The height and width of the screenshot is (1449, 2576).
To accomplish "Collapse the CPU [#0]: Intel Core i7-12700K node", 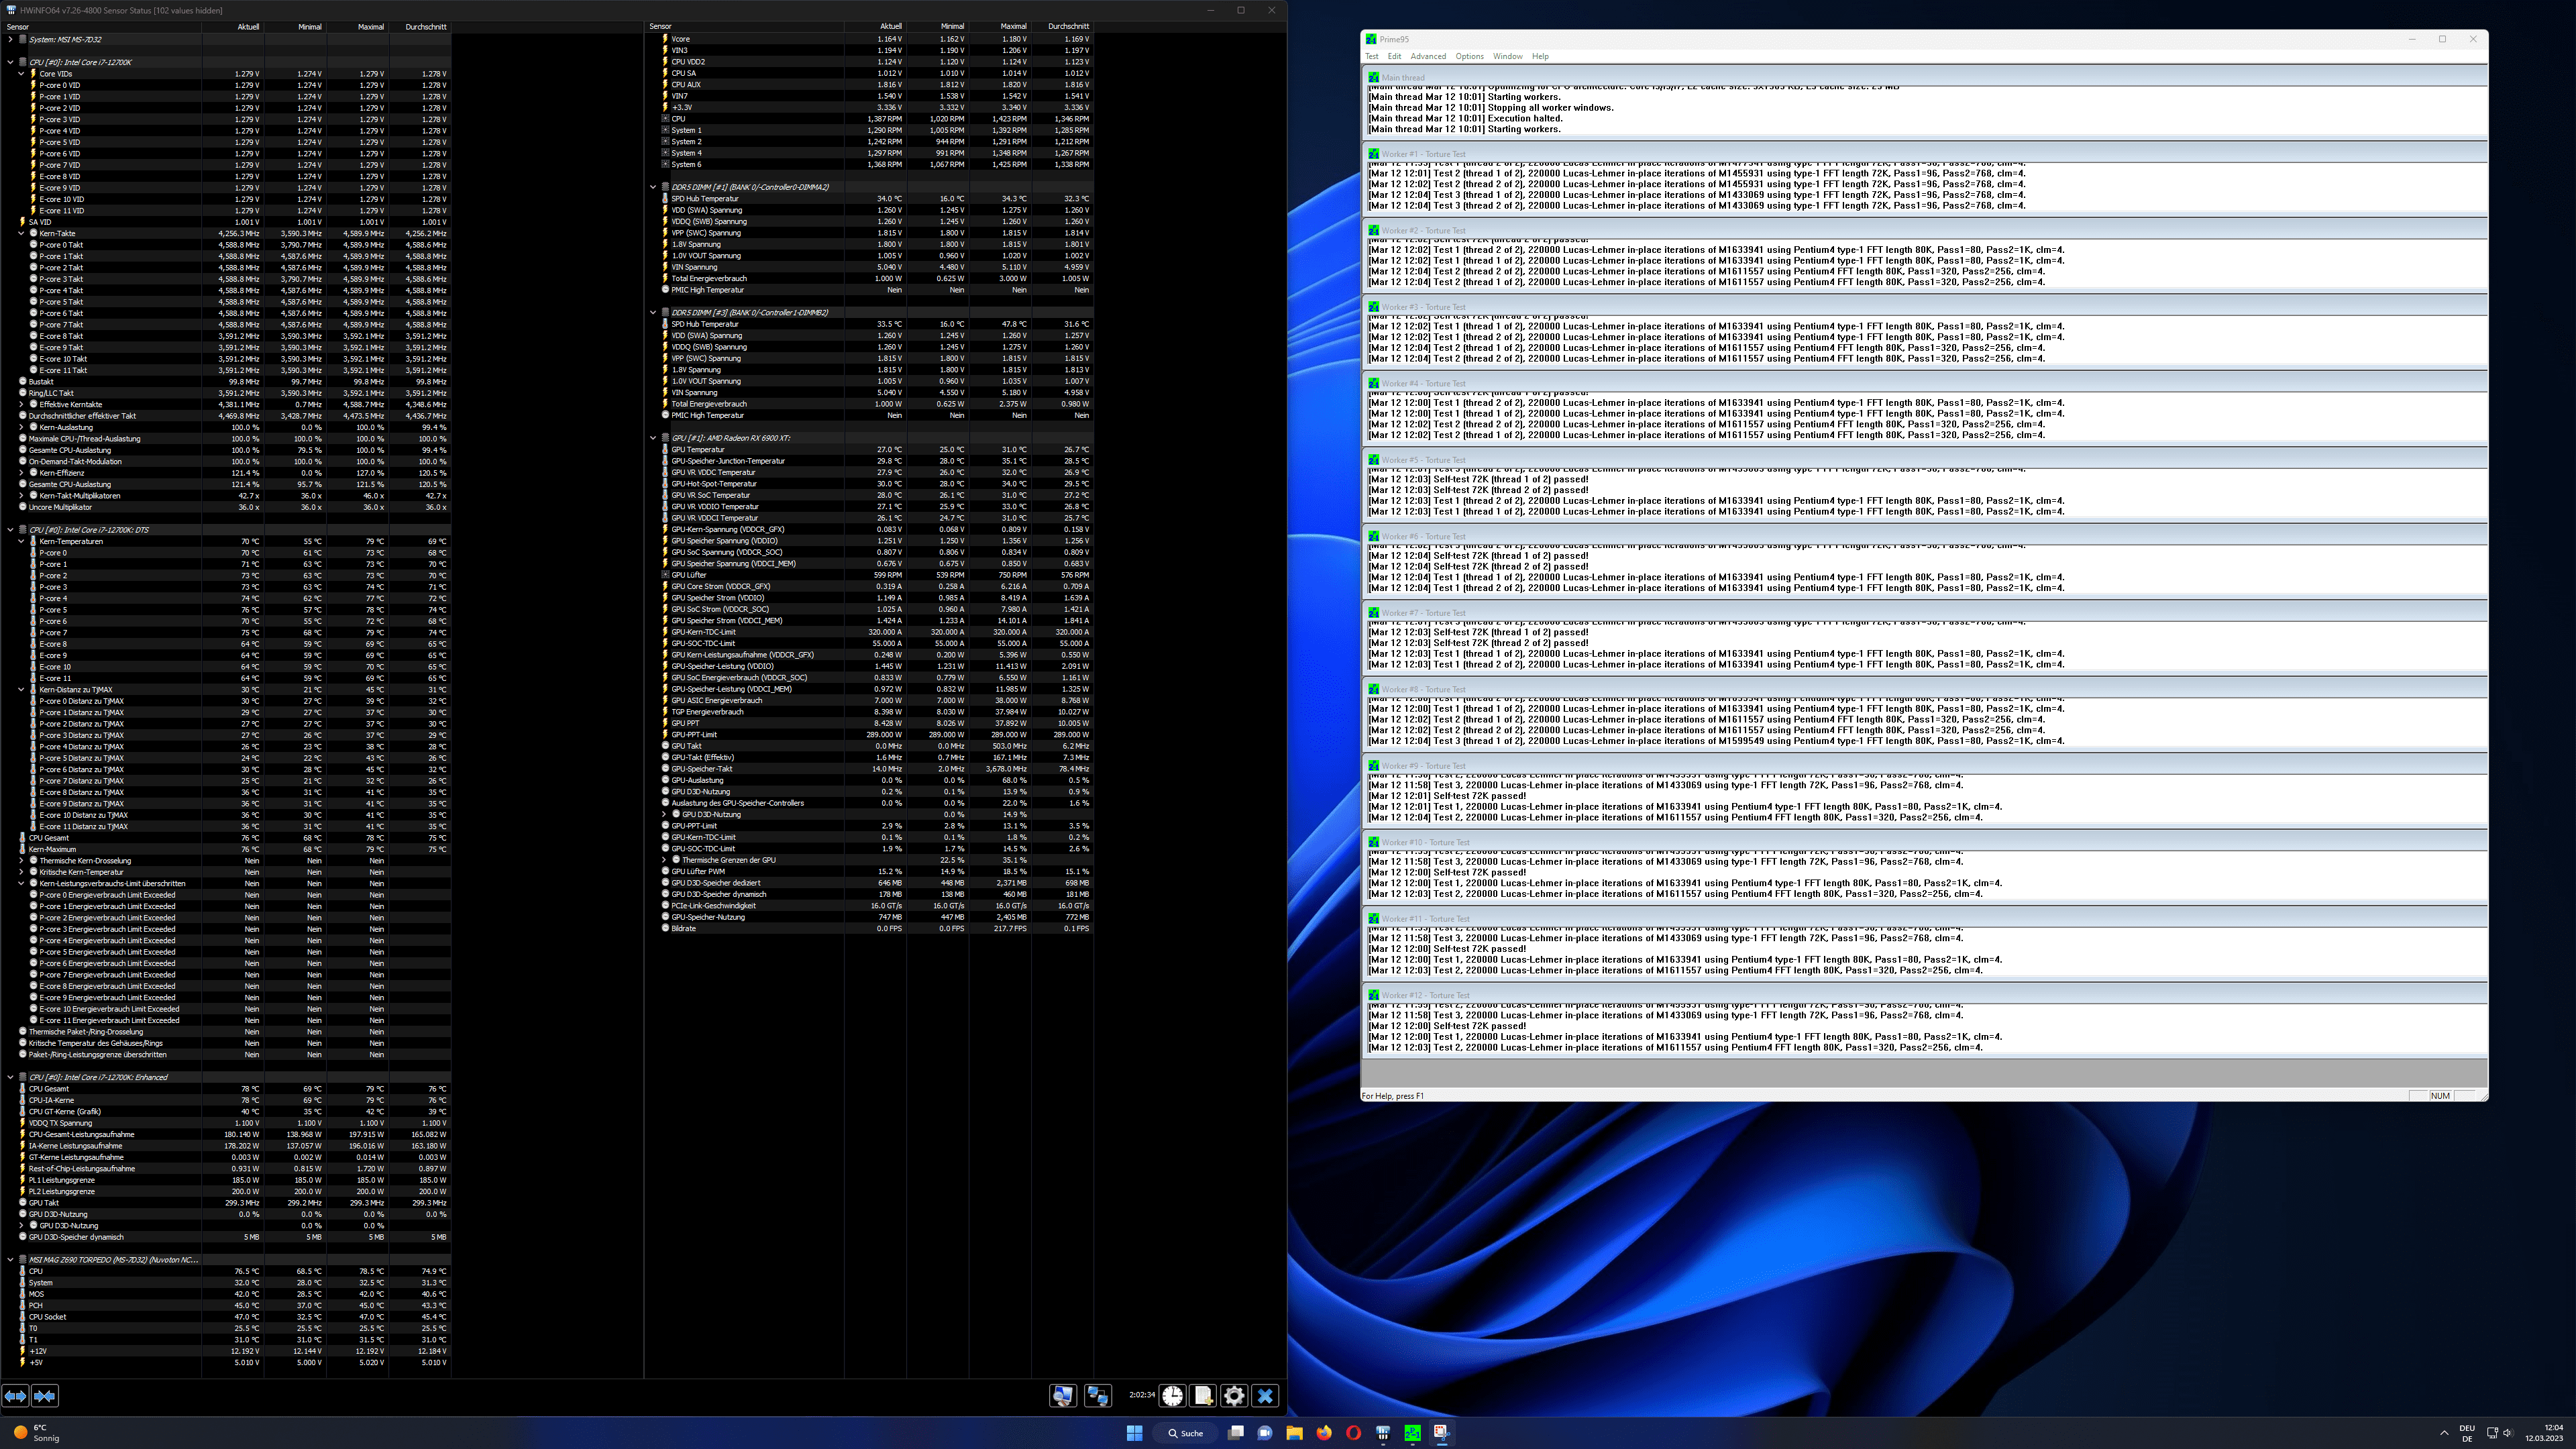I will pos(10,62).
